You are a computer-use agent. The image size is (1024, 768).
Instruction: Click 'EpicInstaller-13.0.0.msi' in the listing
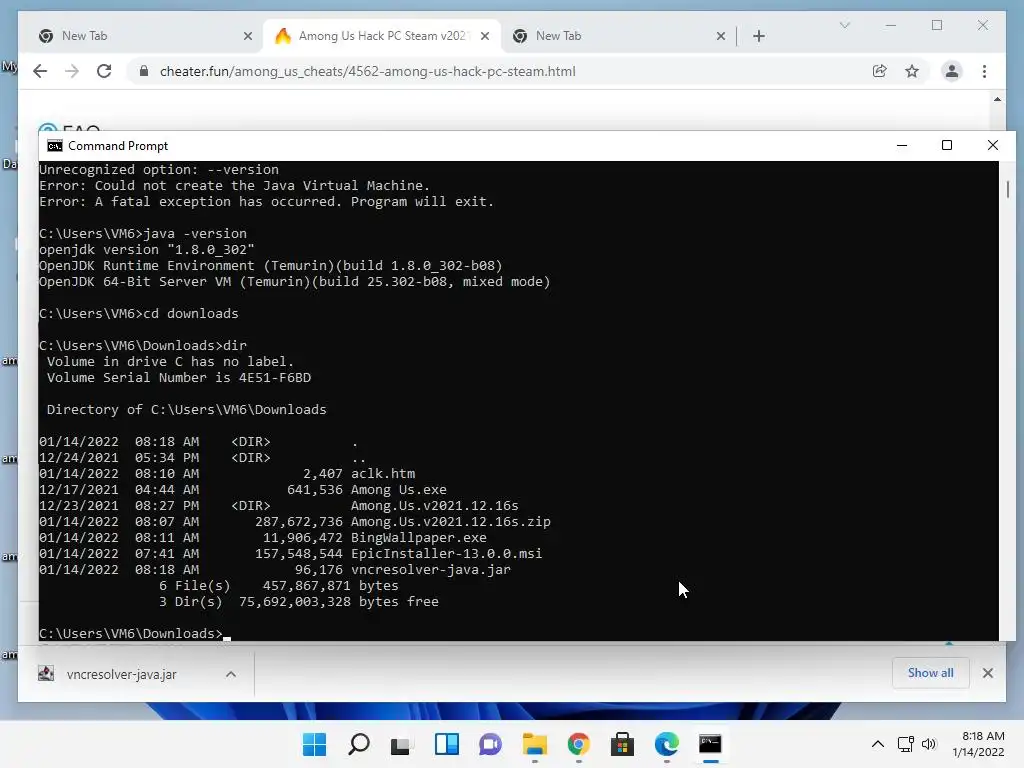pyautogui.click(x=446, y=553)
